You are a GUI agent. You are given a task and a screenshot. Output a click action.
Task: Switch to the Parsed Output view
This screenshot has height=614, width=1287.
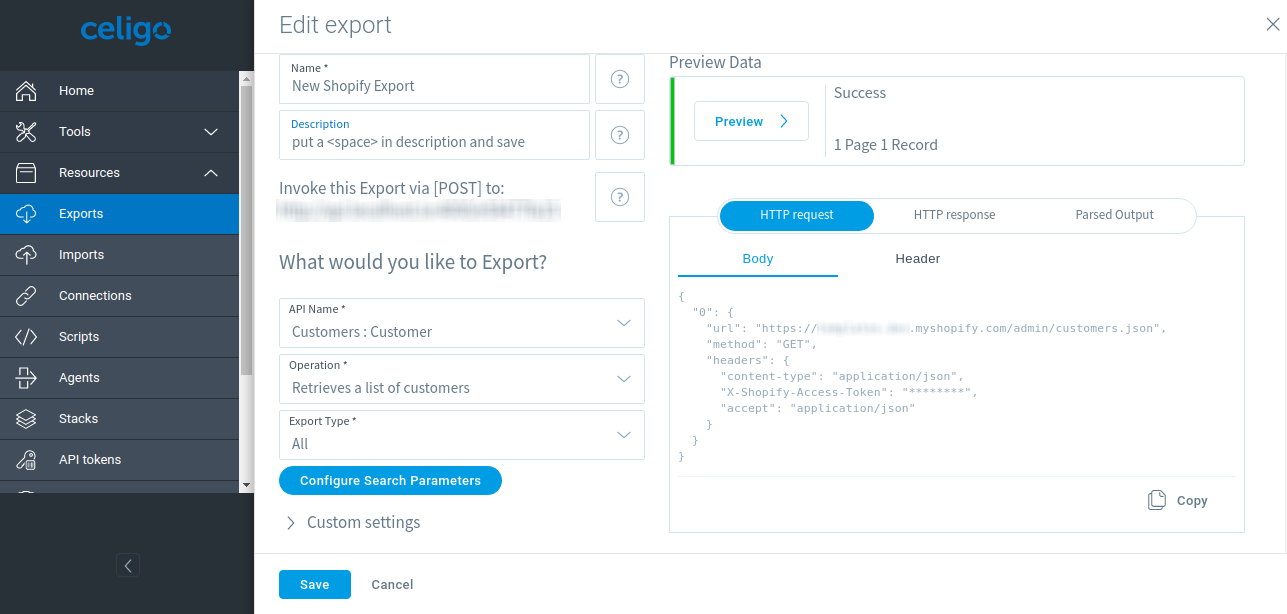click(1114, 215)
